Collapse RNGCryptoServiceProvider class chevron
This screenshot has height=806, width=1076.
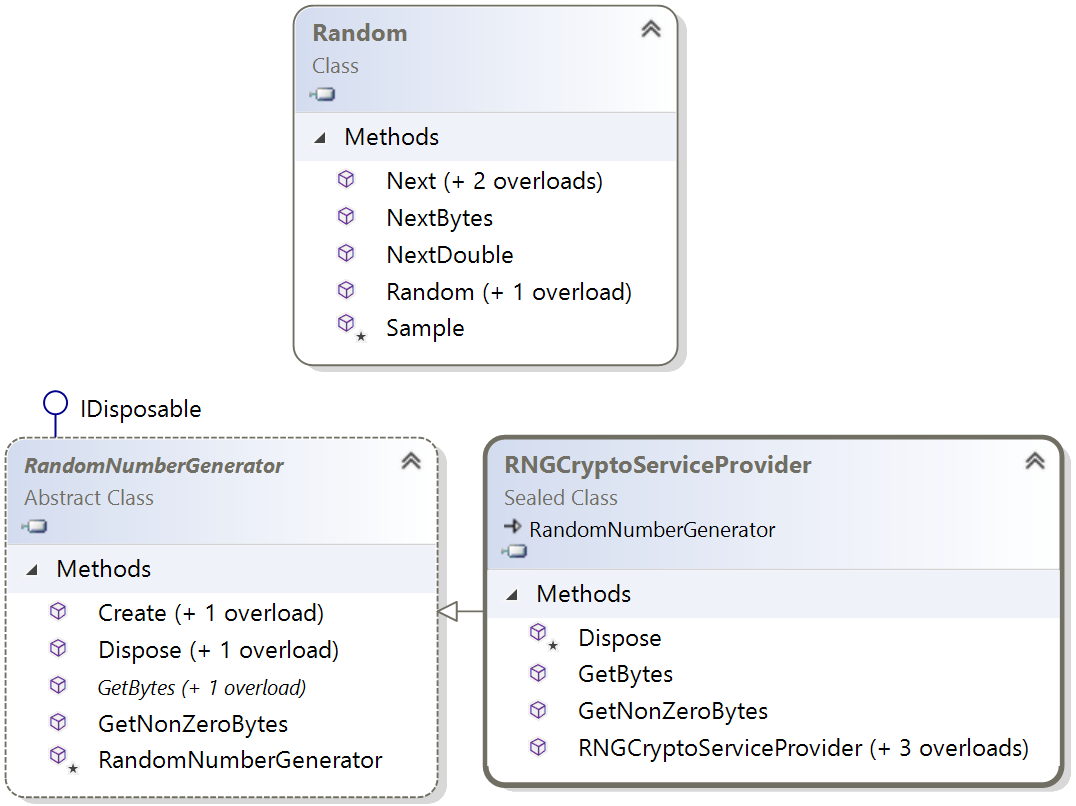1035,461
